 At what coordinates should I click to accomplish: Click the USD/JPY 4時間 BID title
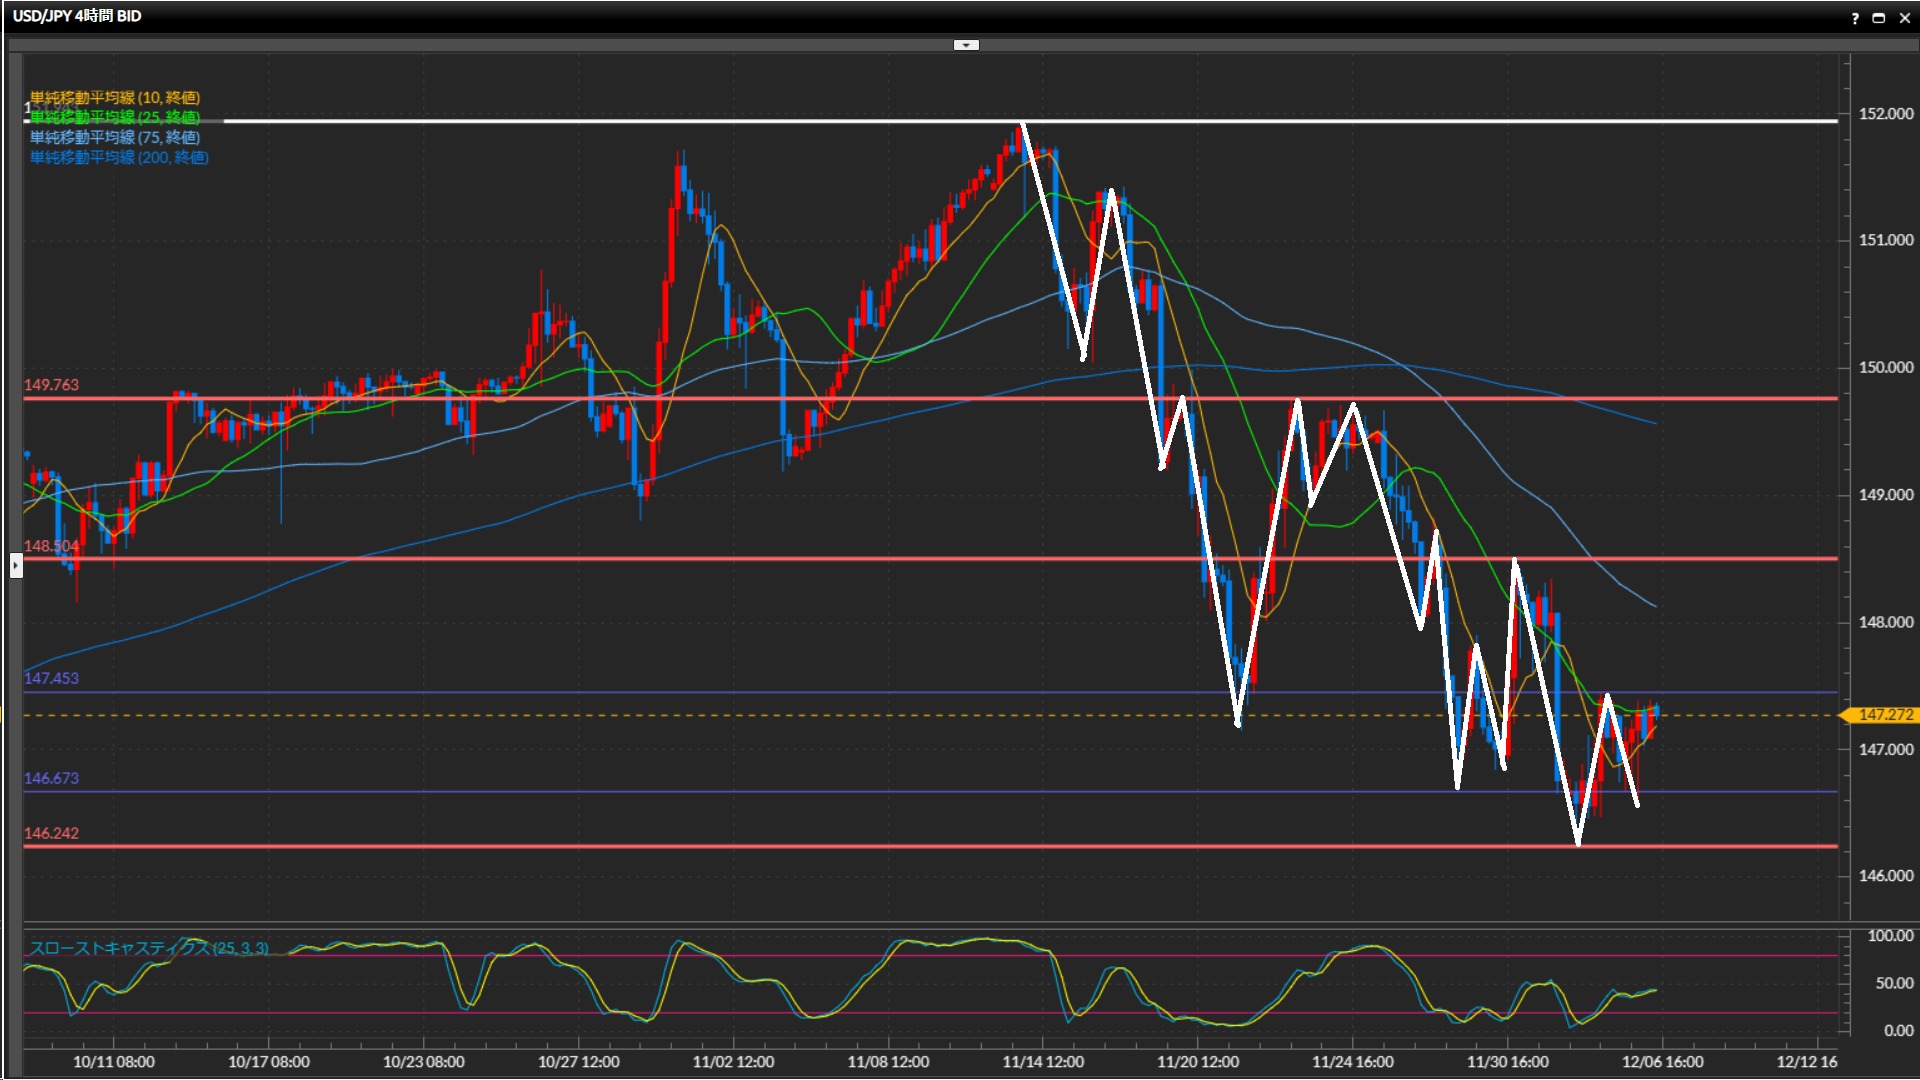(x=77, y=16)
